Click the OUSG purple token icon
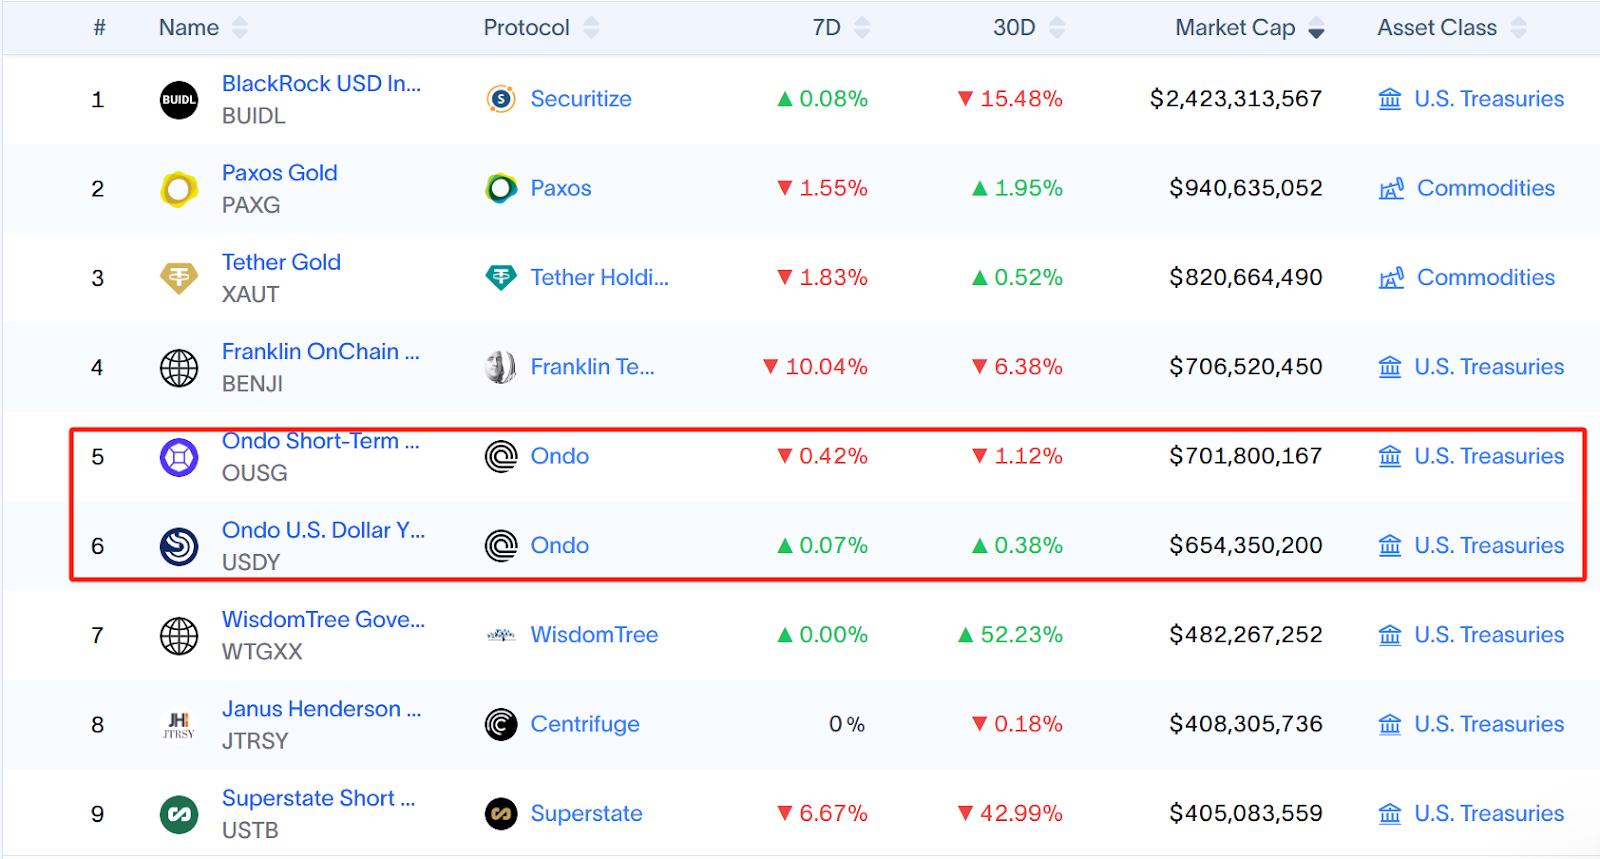Screen dimensions: 1600x859 pos(179,457)
